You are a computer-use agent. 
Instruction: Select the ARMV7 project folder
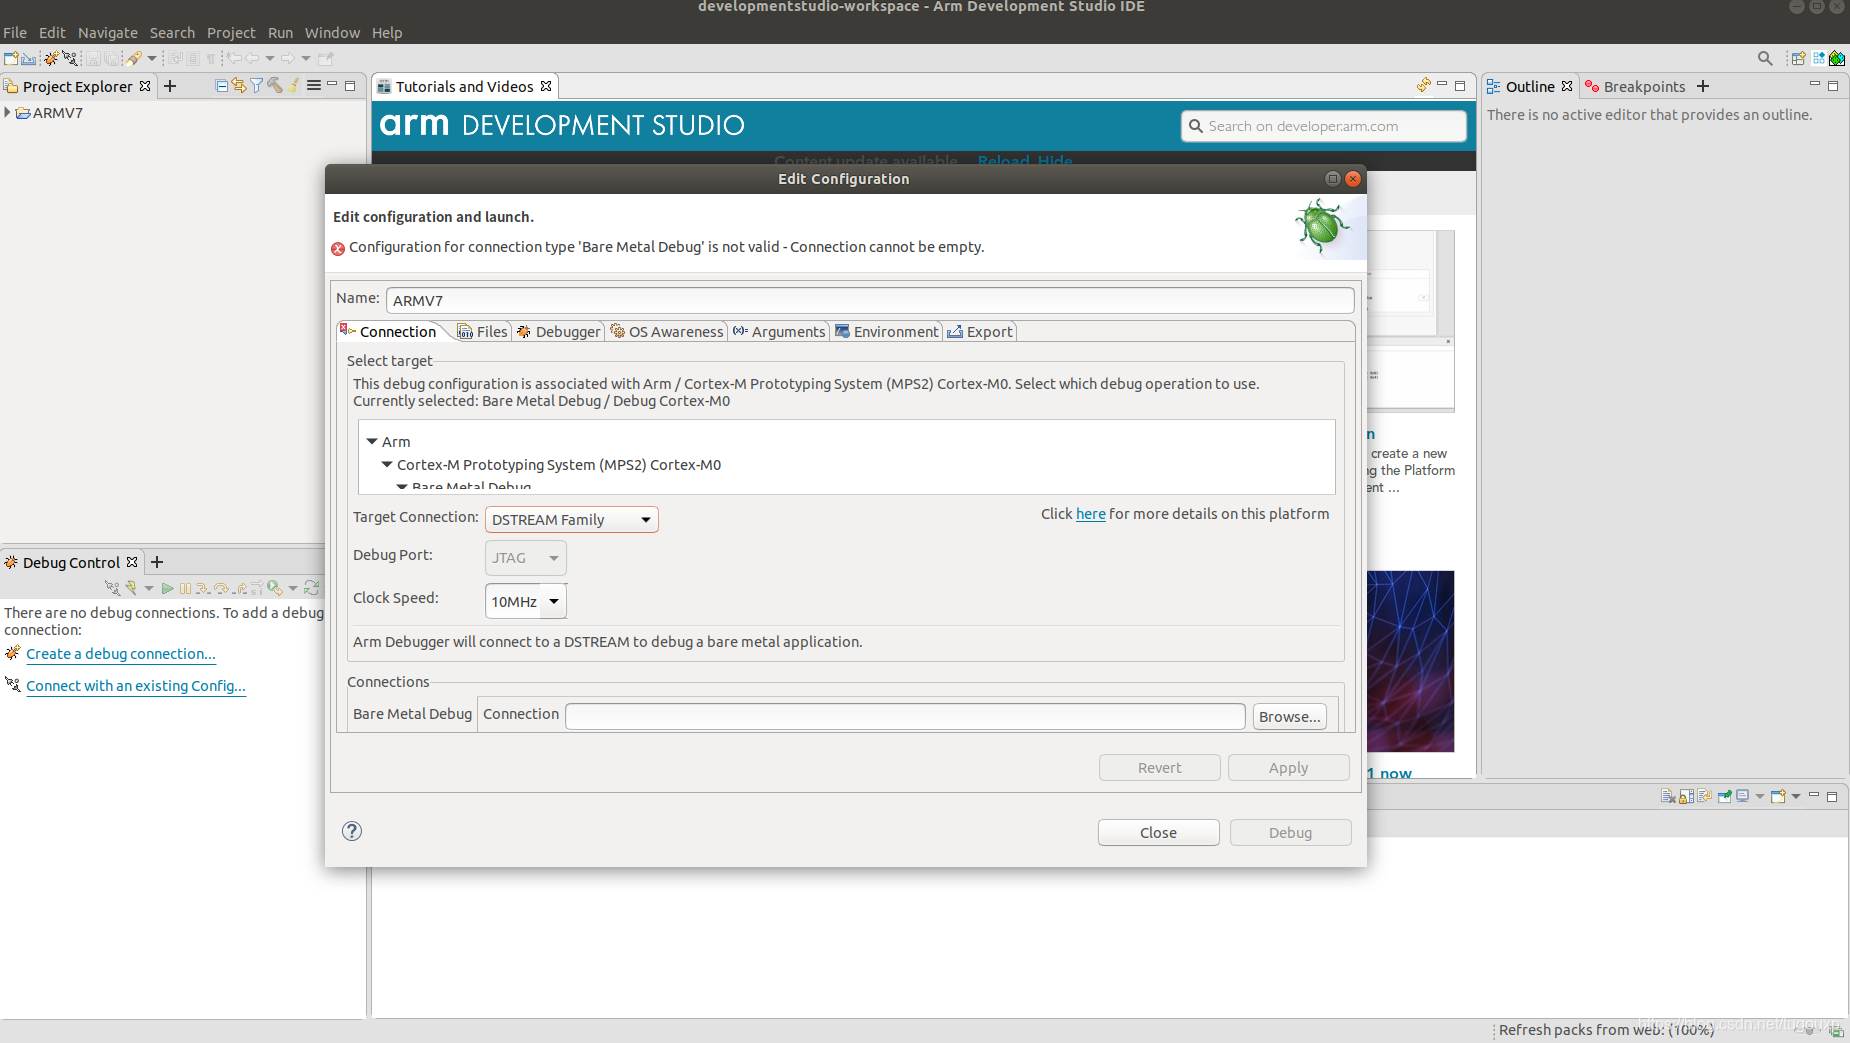tap(50, 113)
